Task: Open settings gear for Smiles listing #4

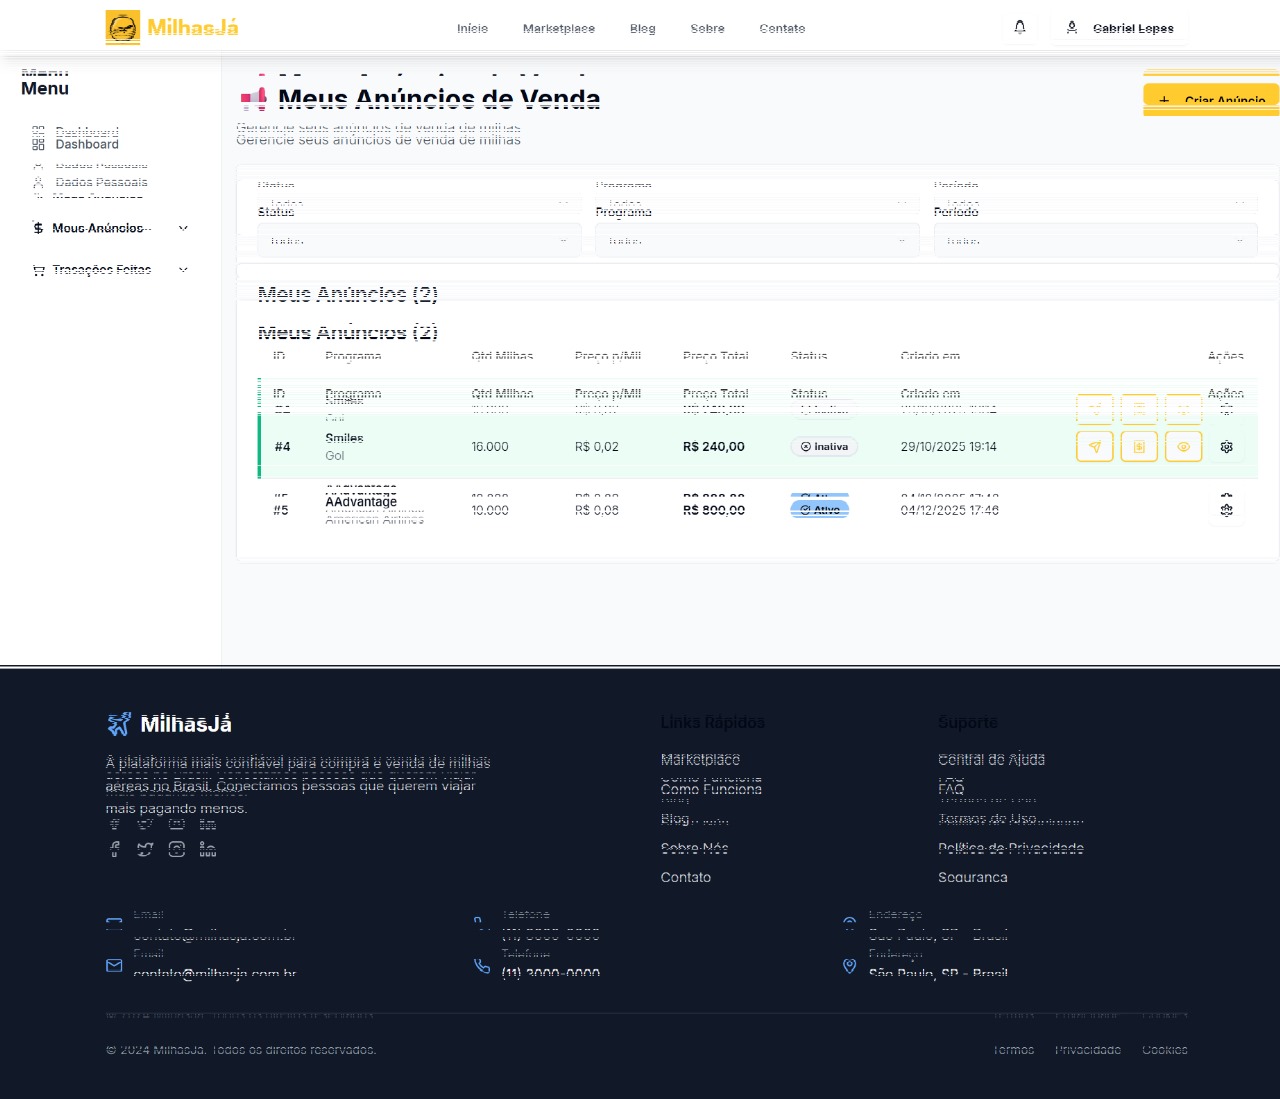Action: [x=1227, y=447]
